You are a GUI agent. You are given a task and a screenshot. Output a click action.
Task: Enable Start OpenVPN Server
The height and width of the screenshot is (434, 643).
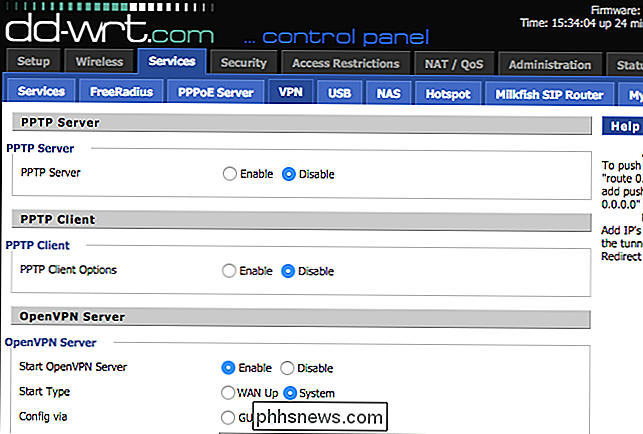228,368
